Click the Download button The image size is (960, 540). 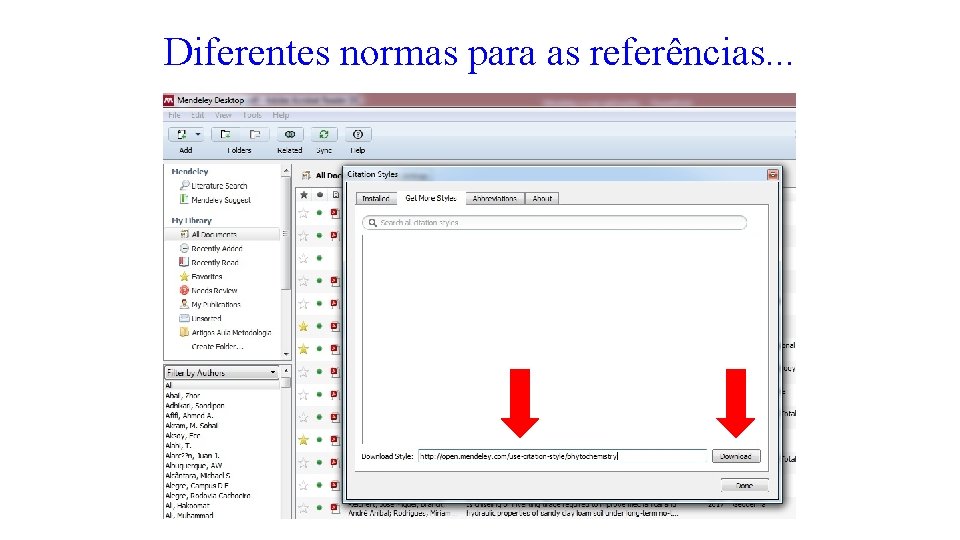click(736, 456)
